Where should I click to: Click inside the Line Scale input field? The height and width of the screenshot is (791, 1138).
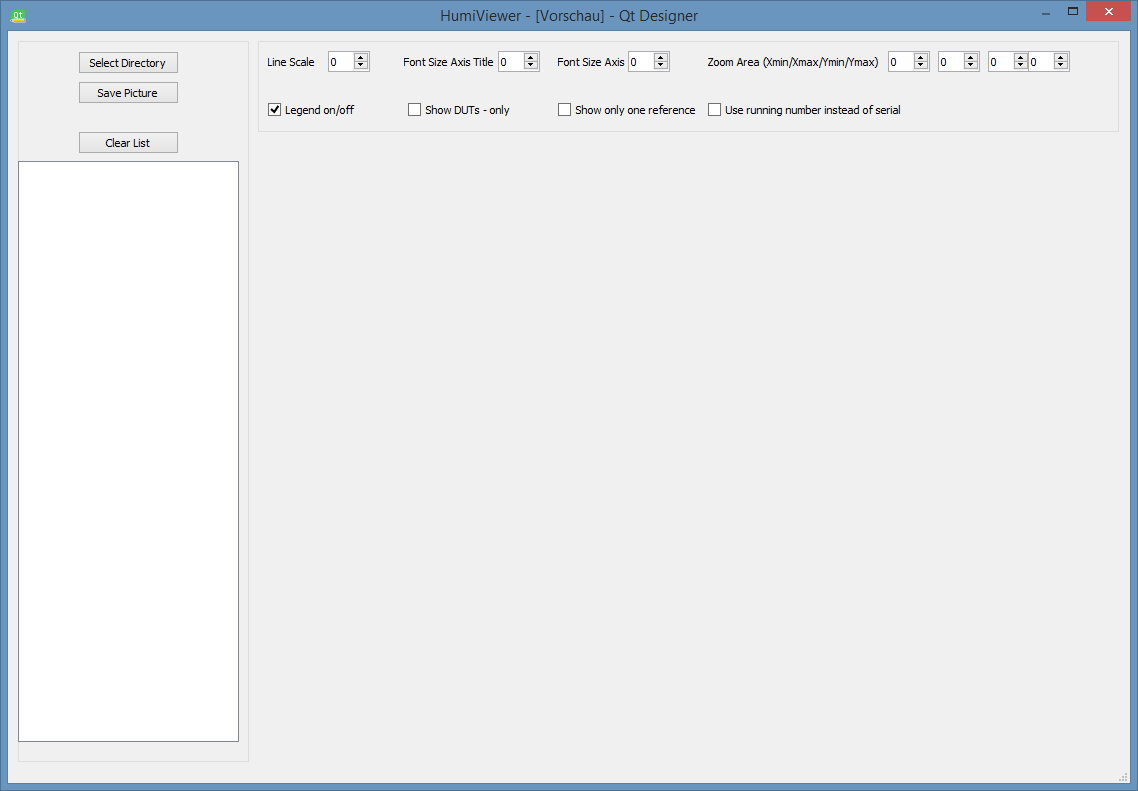click(x=342, y=61)
